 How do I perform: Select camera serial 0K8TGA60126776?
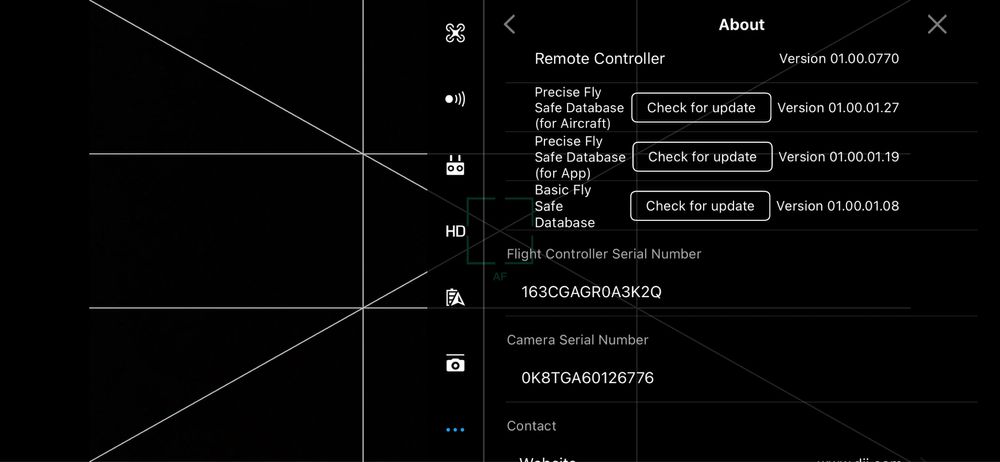pyautogui.click(x=587, y=378)
